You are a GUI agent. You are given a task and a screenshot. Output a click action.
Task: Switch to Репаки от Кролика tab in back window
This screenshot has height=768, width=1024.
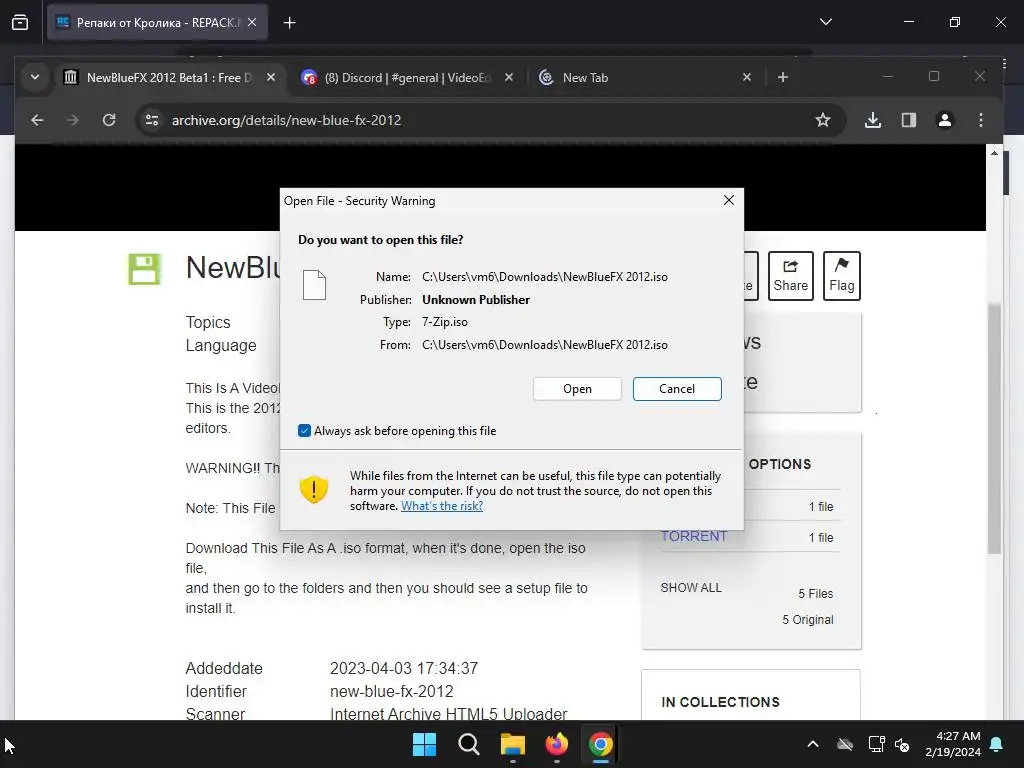pyautogui.click(x=157, y=23)
